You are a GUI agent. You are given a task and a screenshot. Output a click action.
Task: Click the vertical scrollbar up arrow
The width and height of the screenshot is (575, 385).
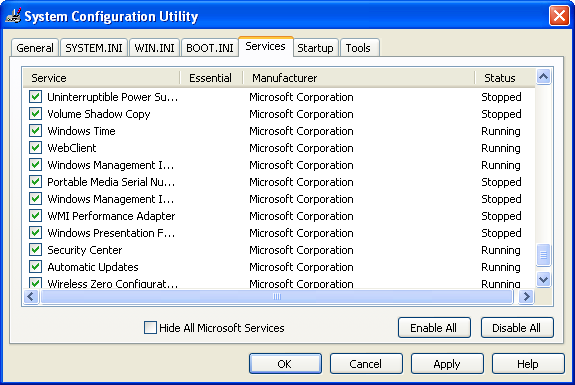pyautogui.click(x=543, y=77)
